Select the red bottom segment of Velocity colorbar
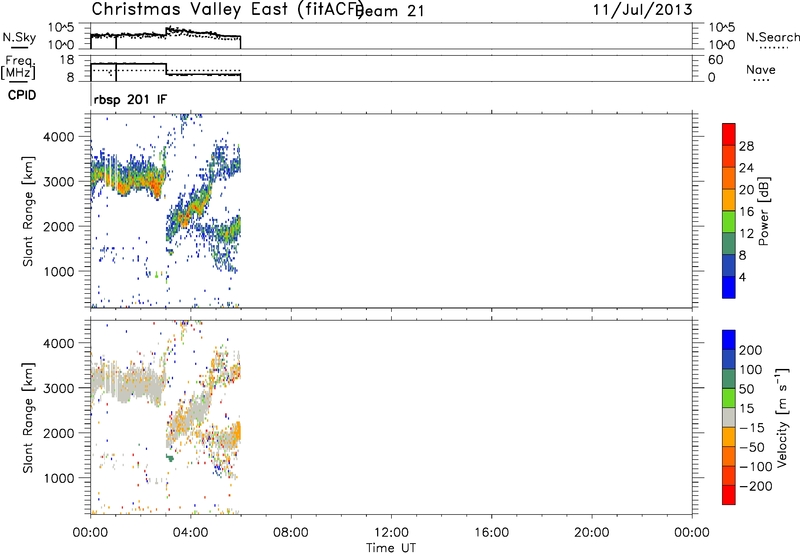800x554 pixels. pos(729,495)
